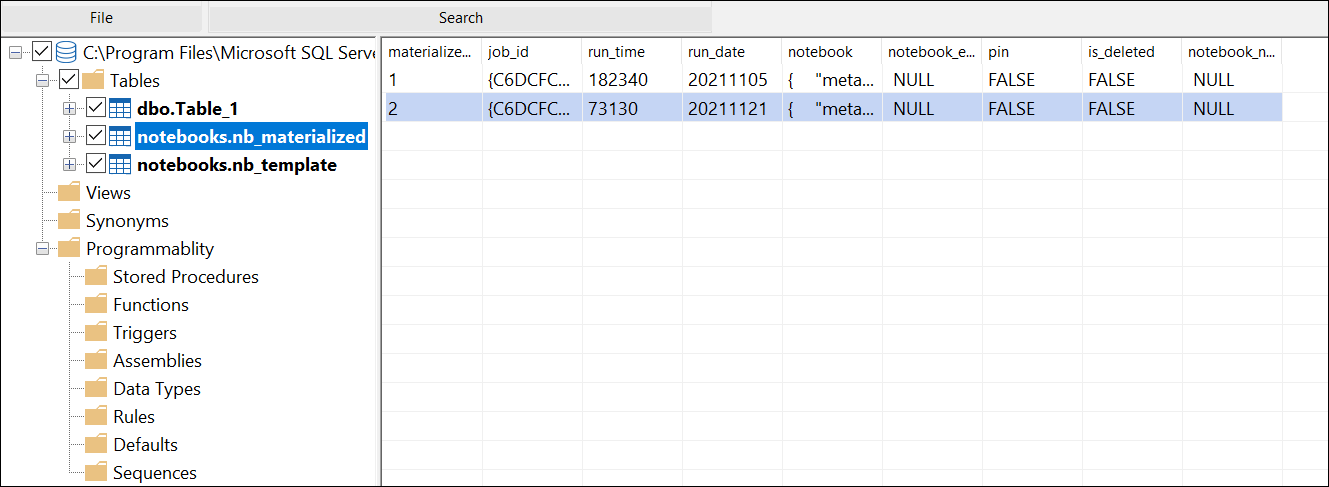Click the Defaults folder icon
Viewport: 1329px width, 487px height.
click(96, 444)
